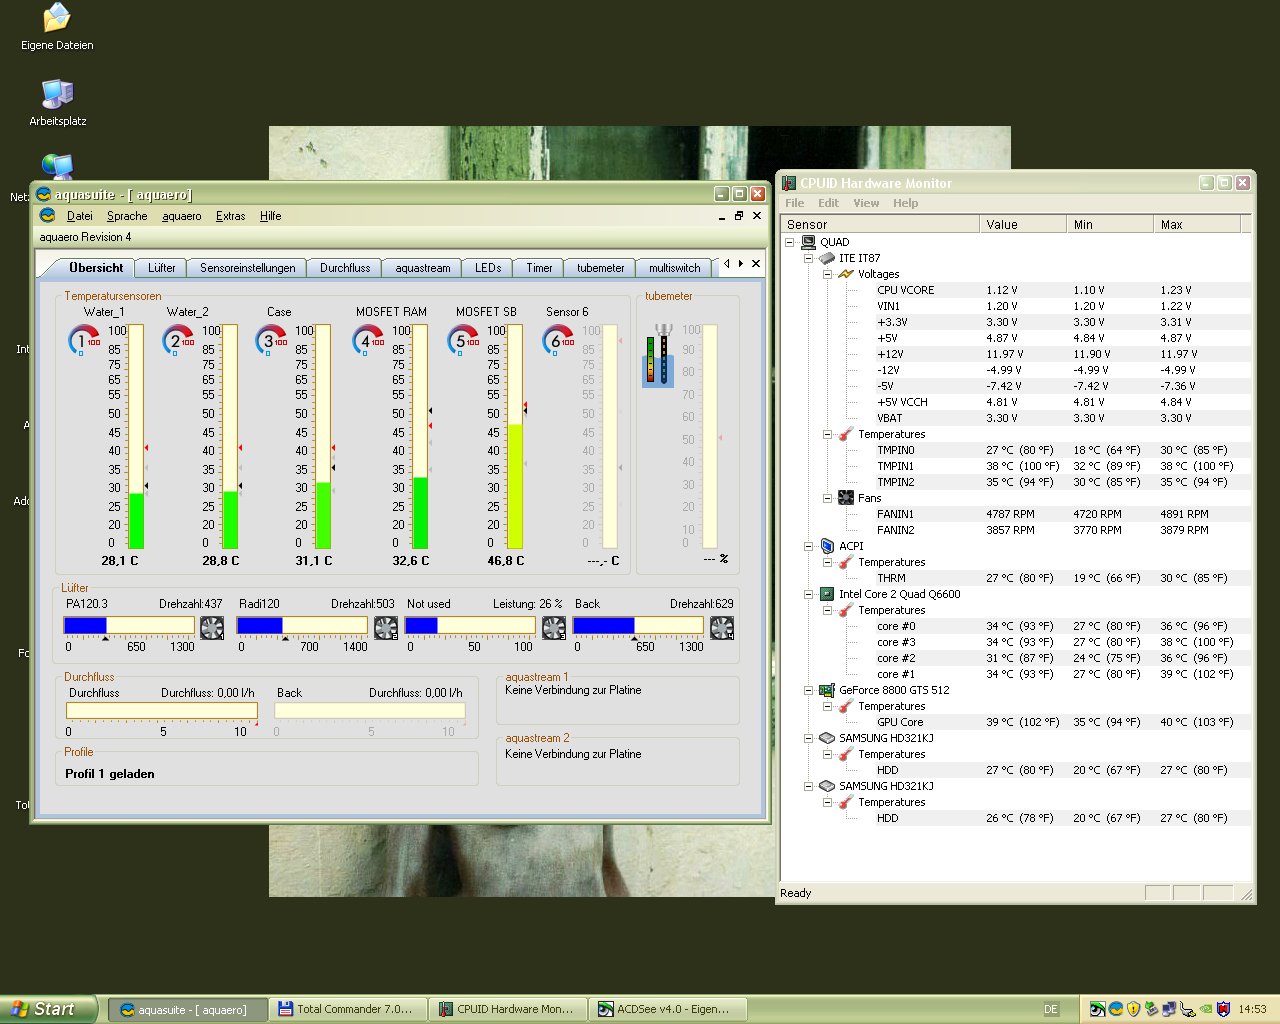Image resolution: width=1280 pixels, height=1024 pixels.
Task: Switch to the LEDs tab
Action: [488, 268]
